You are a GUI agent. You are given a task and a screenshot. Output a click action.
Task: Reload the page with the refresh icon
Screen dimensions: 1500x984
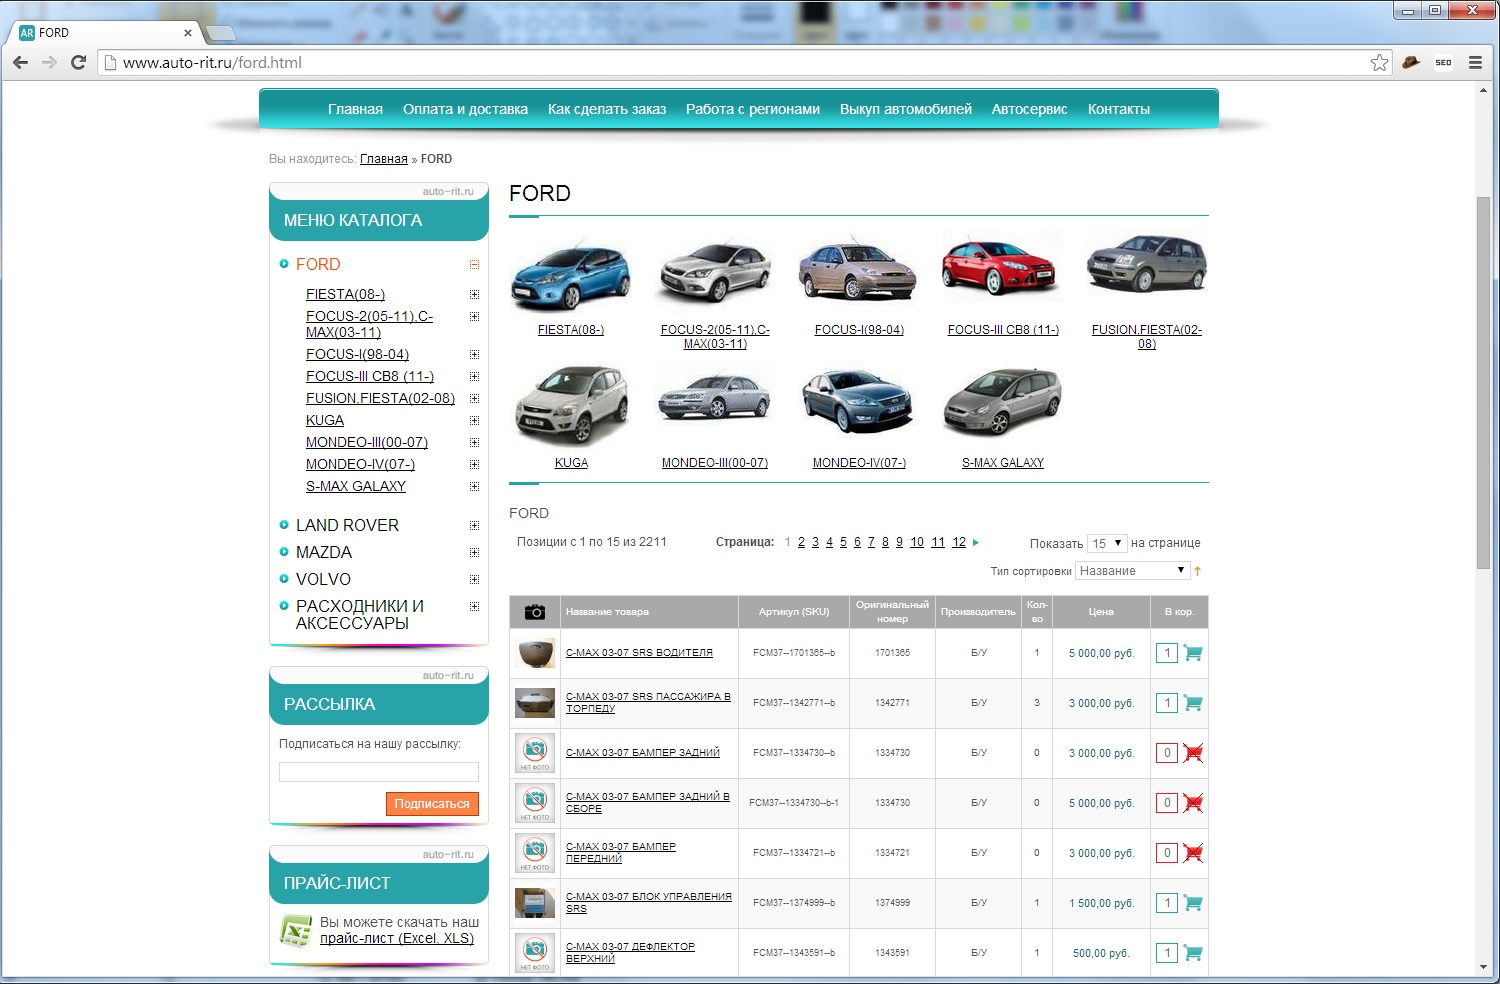point(78,62)
